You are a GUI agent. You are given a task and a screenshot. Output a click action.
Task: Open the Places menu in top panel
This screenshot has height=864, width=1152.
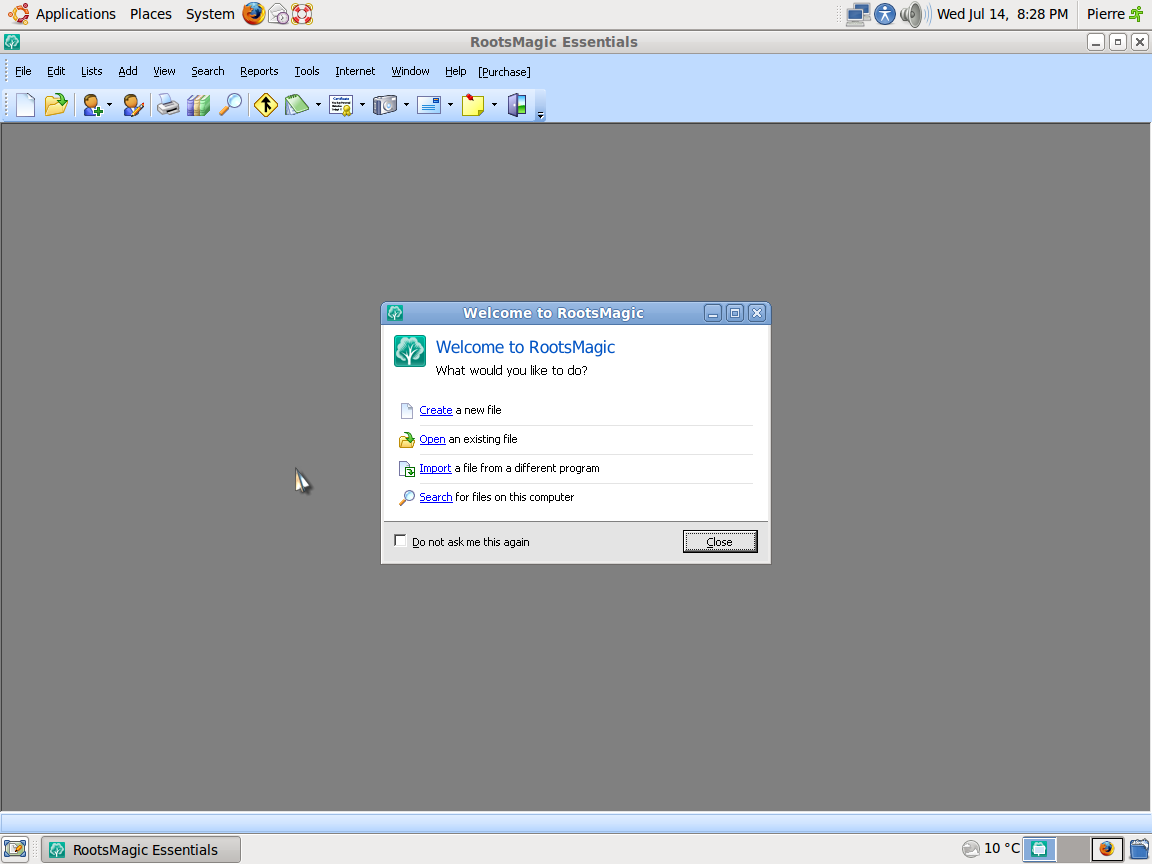151,14
